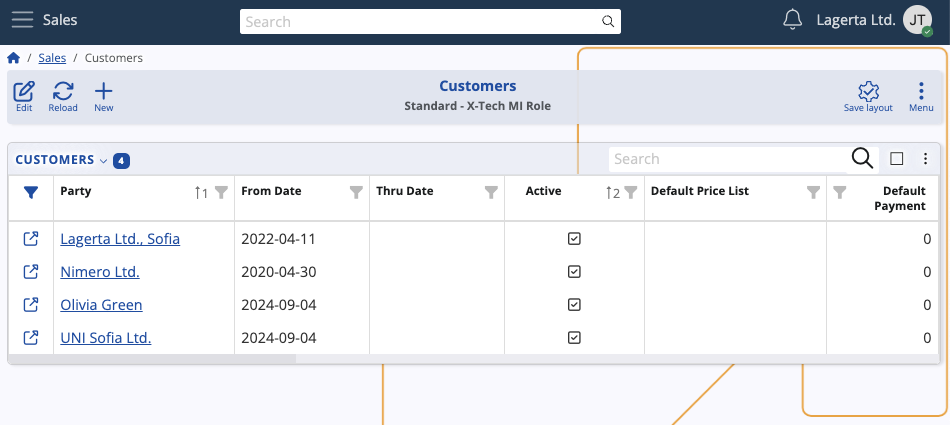This screenshot has height=425, width=950.
Task: Create a New customer
Action: (x=104, y=96)
